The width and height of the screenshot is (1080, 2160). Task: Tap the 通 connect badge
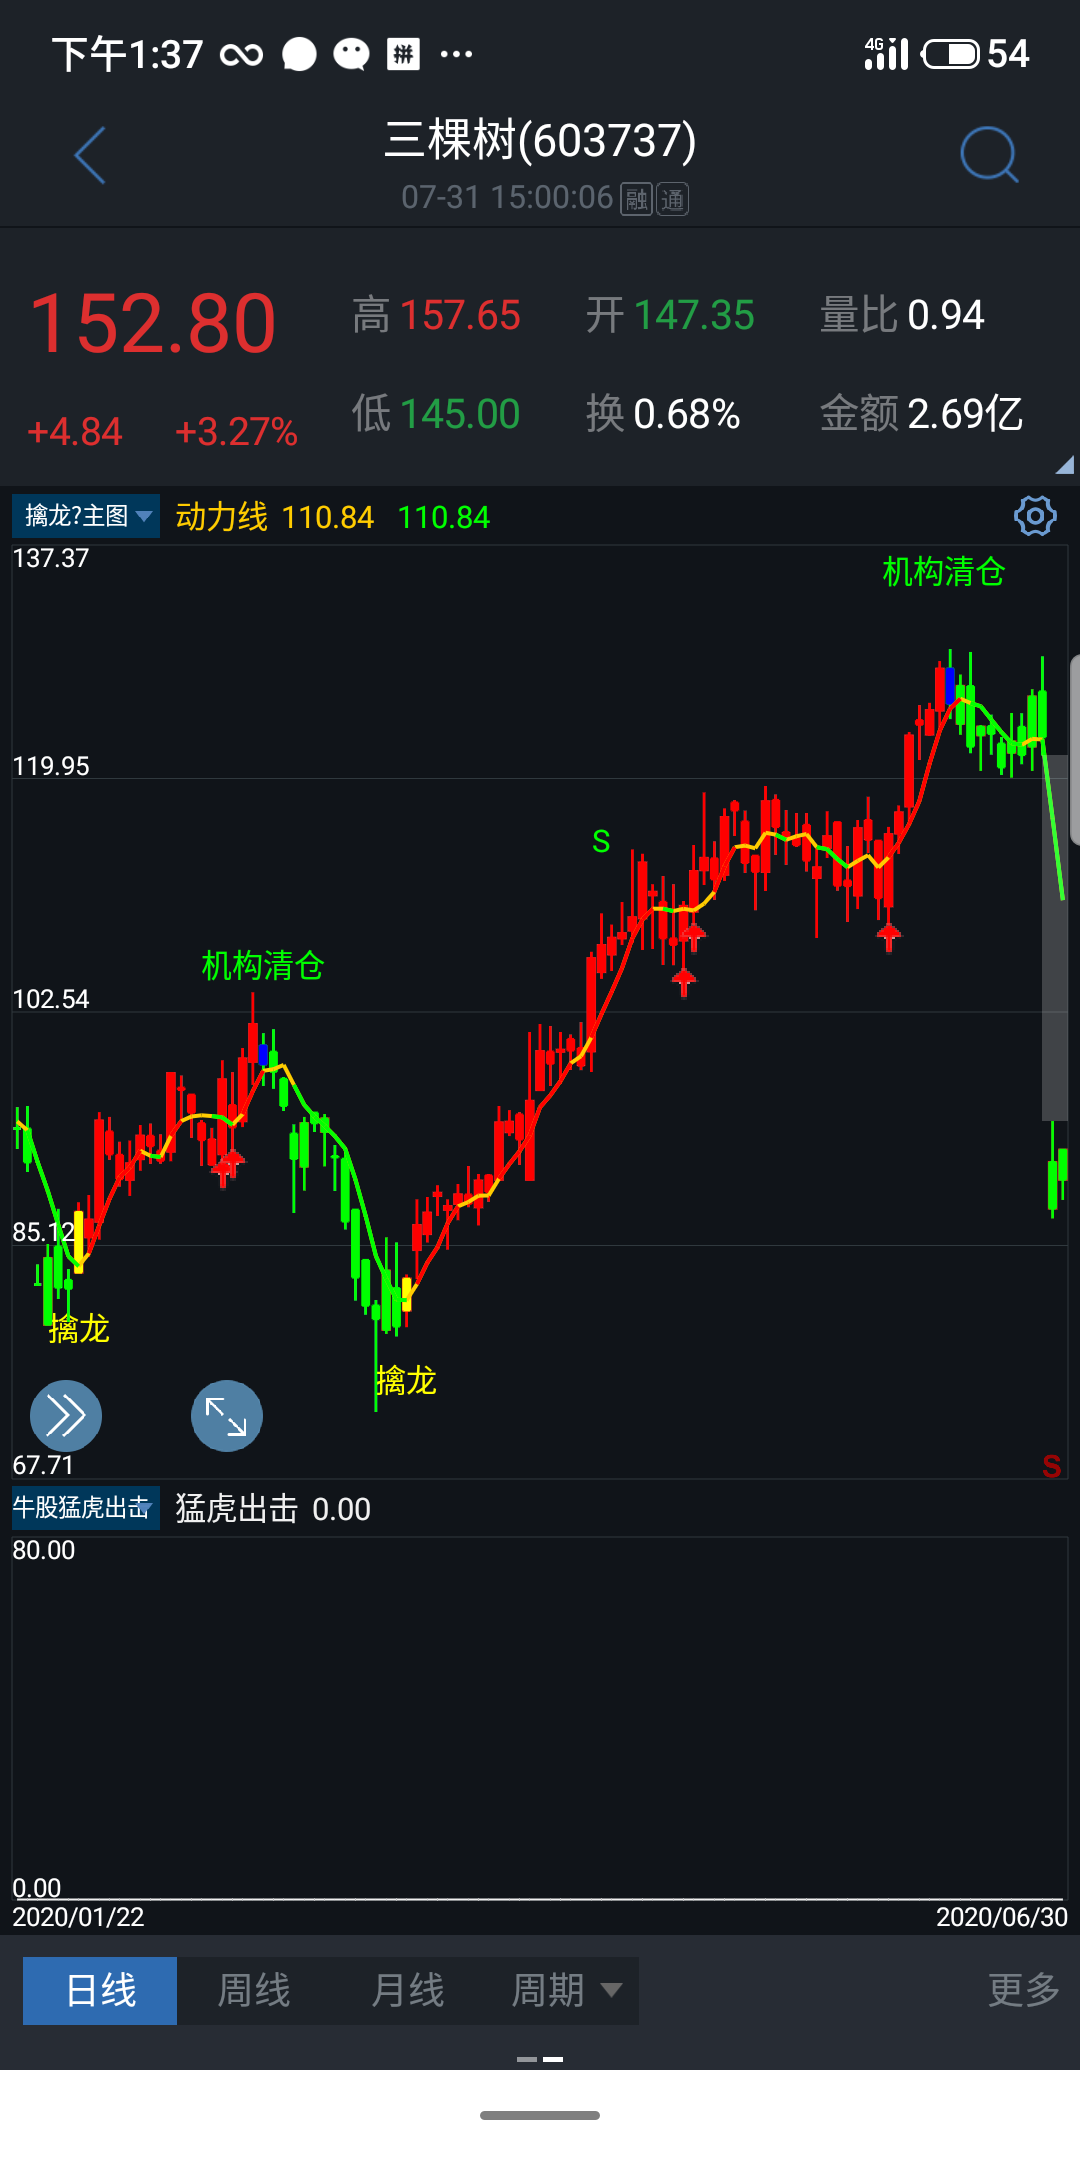(x=672, y=199)
